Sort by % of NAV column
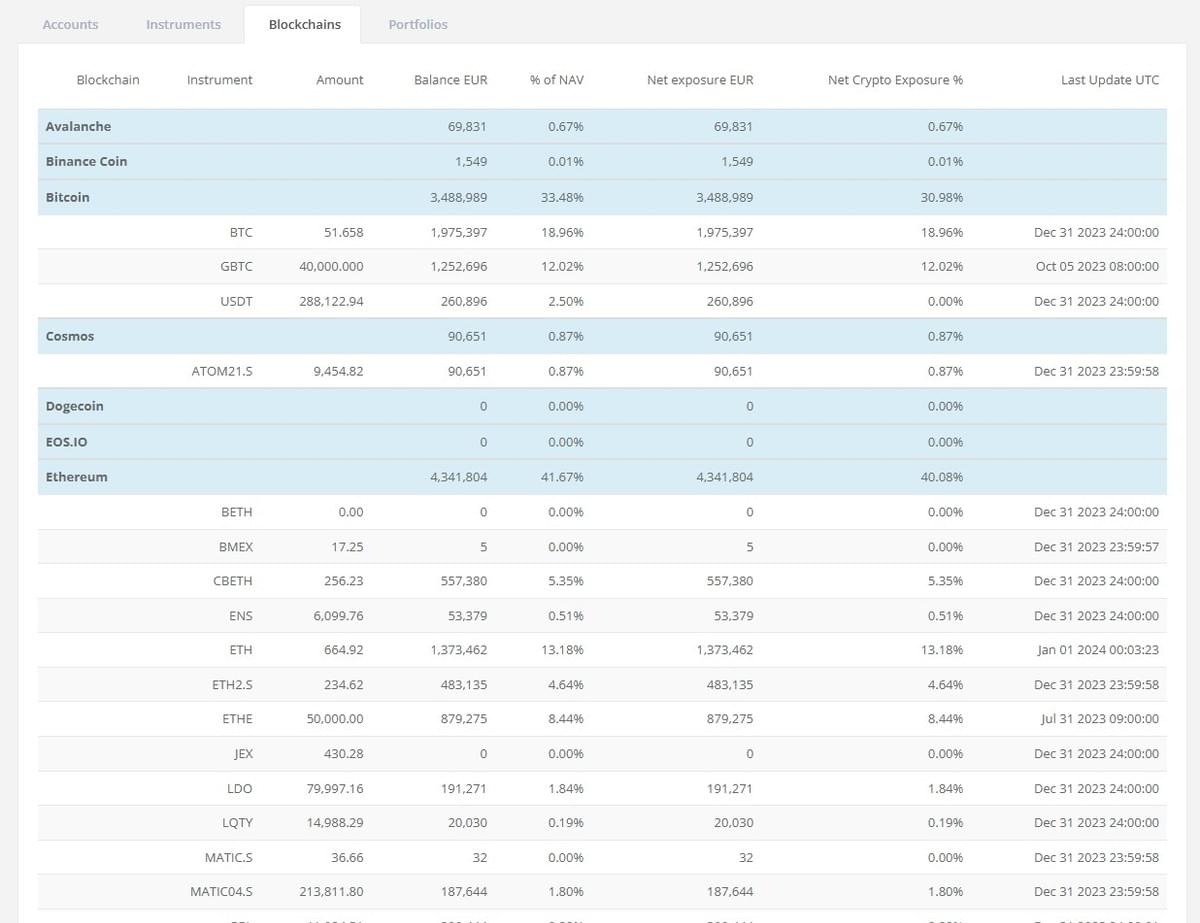Screen dimensions: 1200x923 pos(556,80)
